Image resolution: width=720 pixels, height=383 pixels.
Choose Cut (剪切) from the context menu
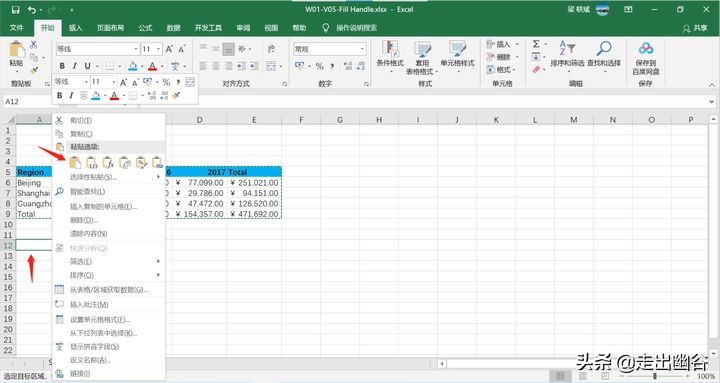pyautogui.click(x=109, y=120)
